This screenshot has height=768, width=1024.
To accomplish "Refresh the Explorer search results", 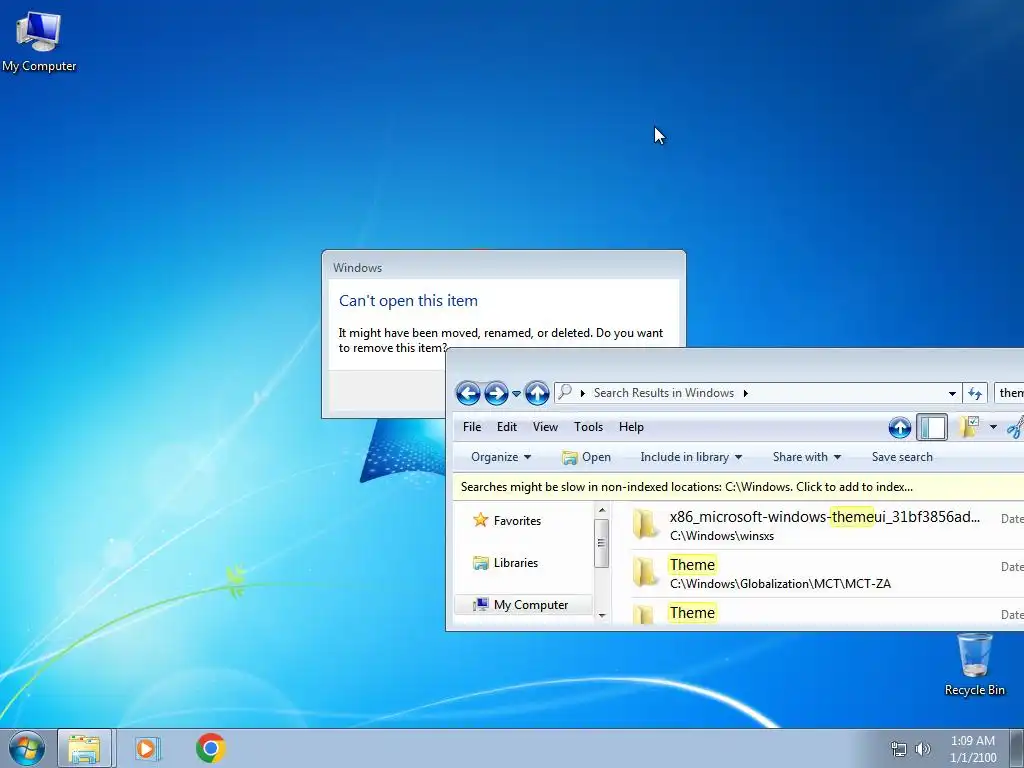I will pos(975,393).
